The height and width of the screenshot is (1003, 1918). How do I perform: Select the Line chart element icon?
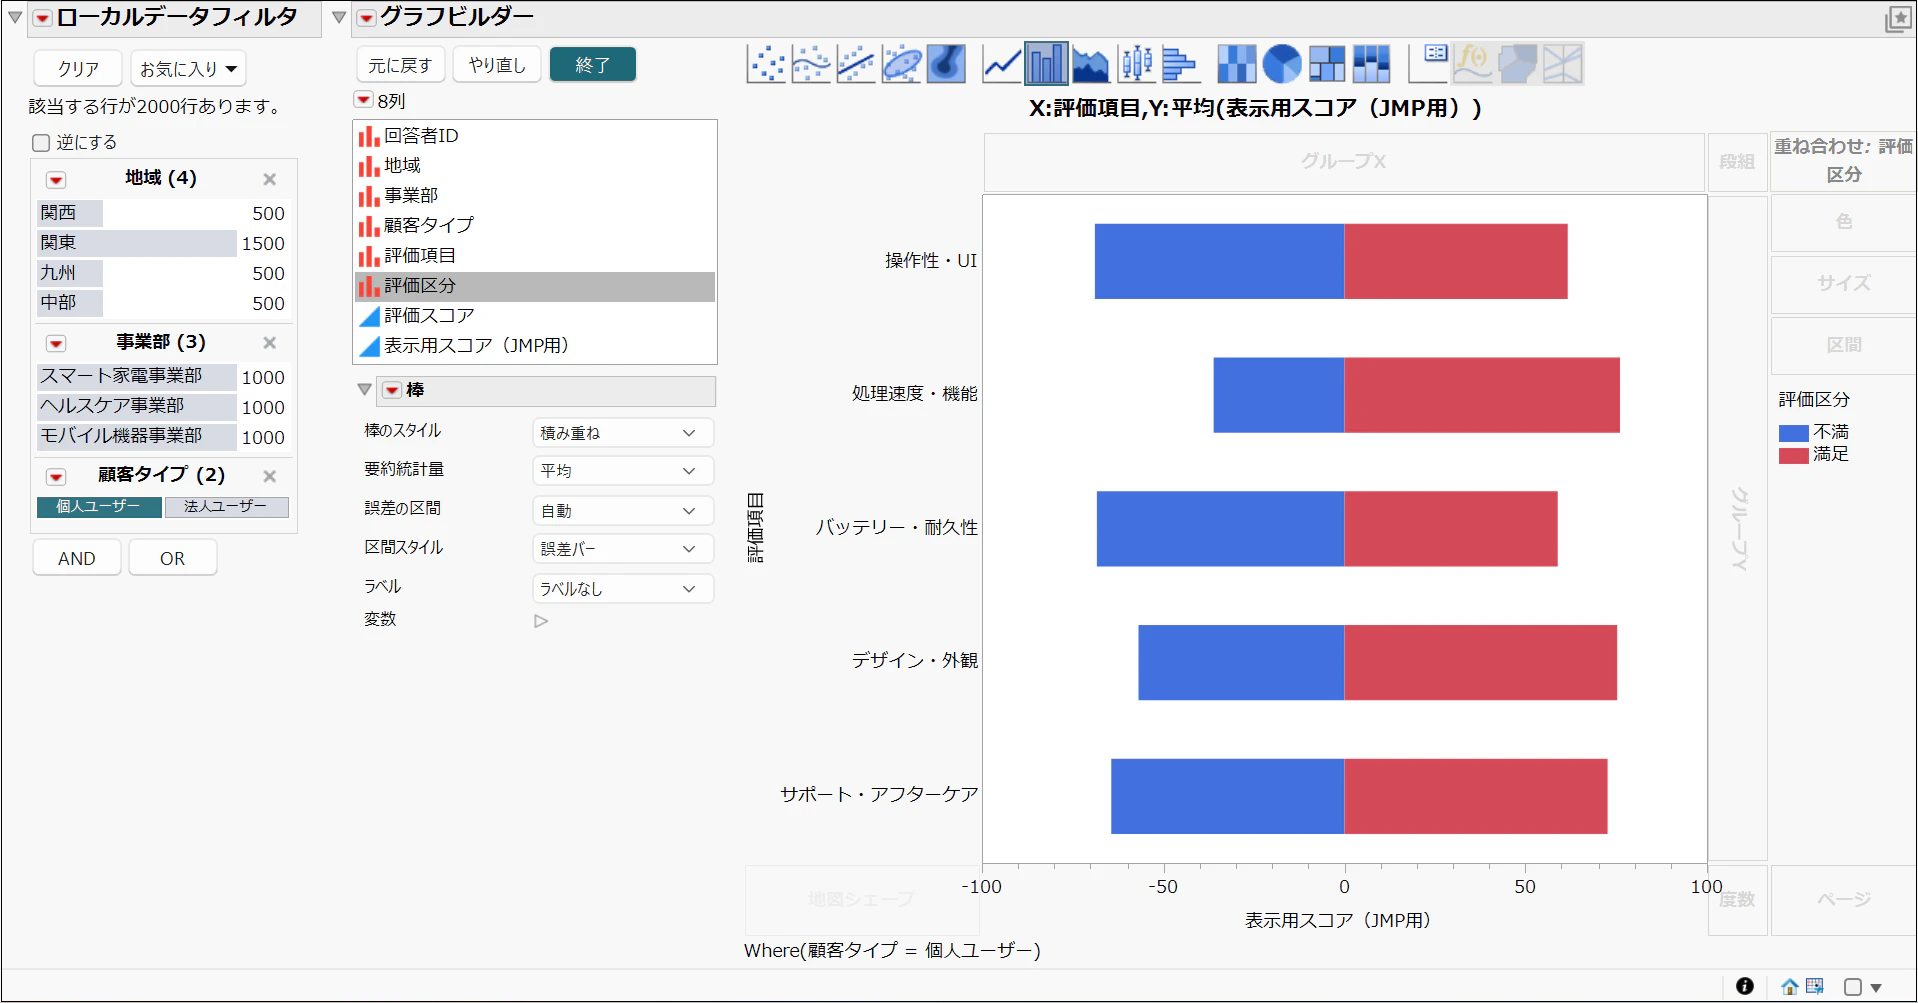(x=1002, y=64)
